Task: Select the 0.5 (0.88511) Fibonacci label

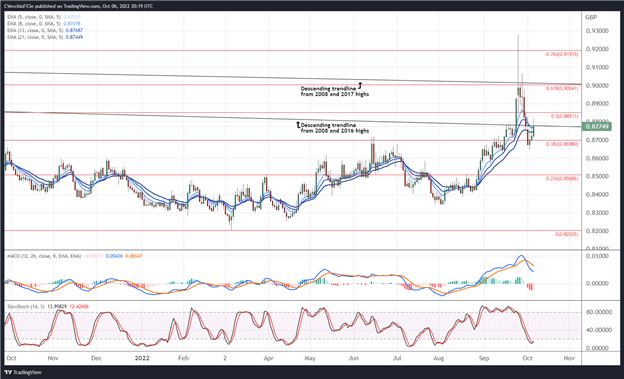Action: coord(565,116)
